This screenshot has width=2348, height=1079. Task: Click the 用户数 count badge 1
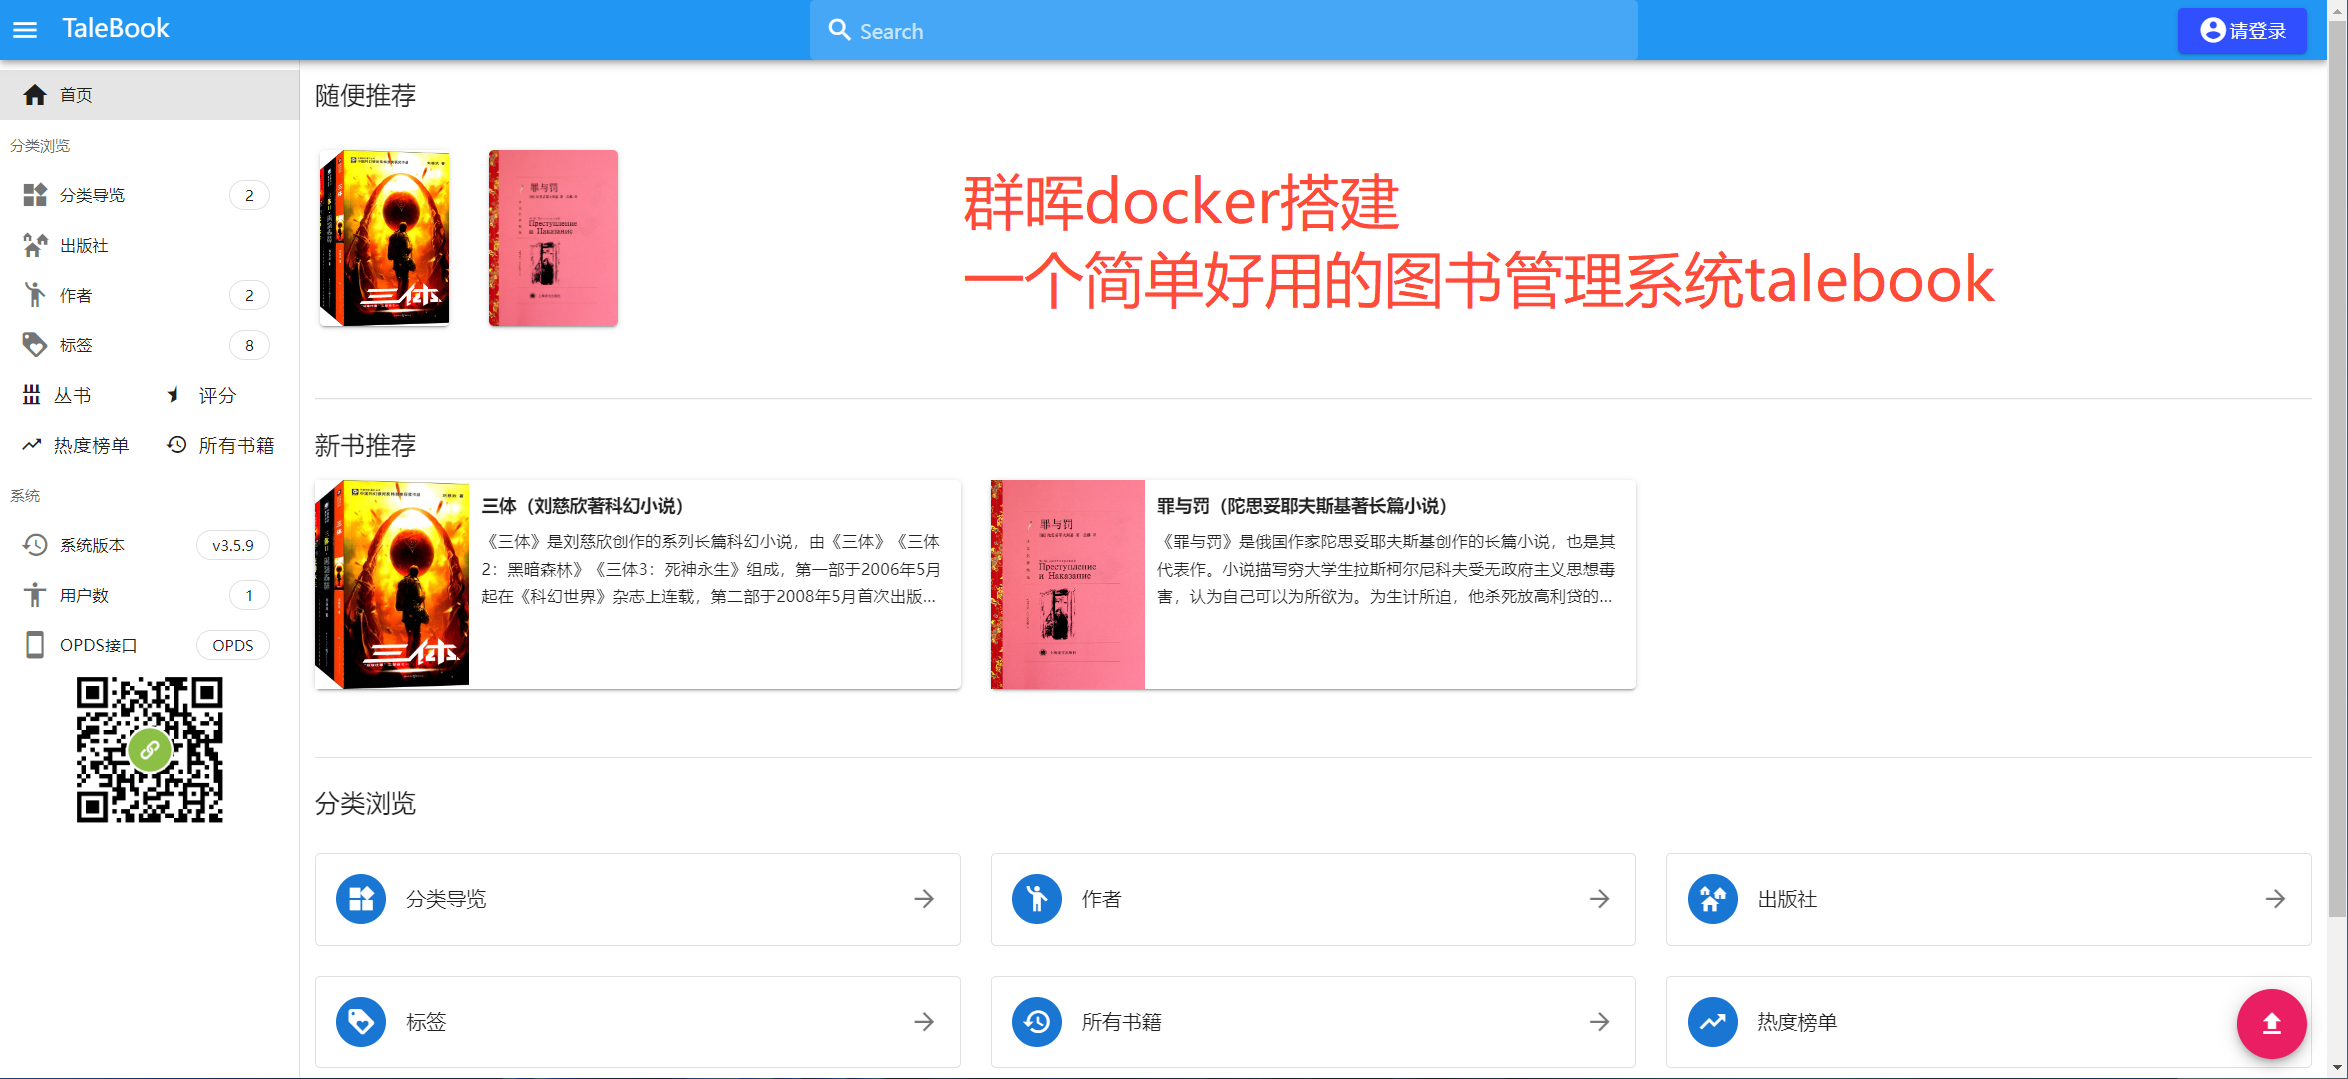[249, 595]
